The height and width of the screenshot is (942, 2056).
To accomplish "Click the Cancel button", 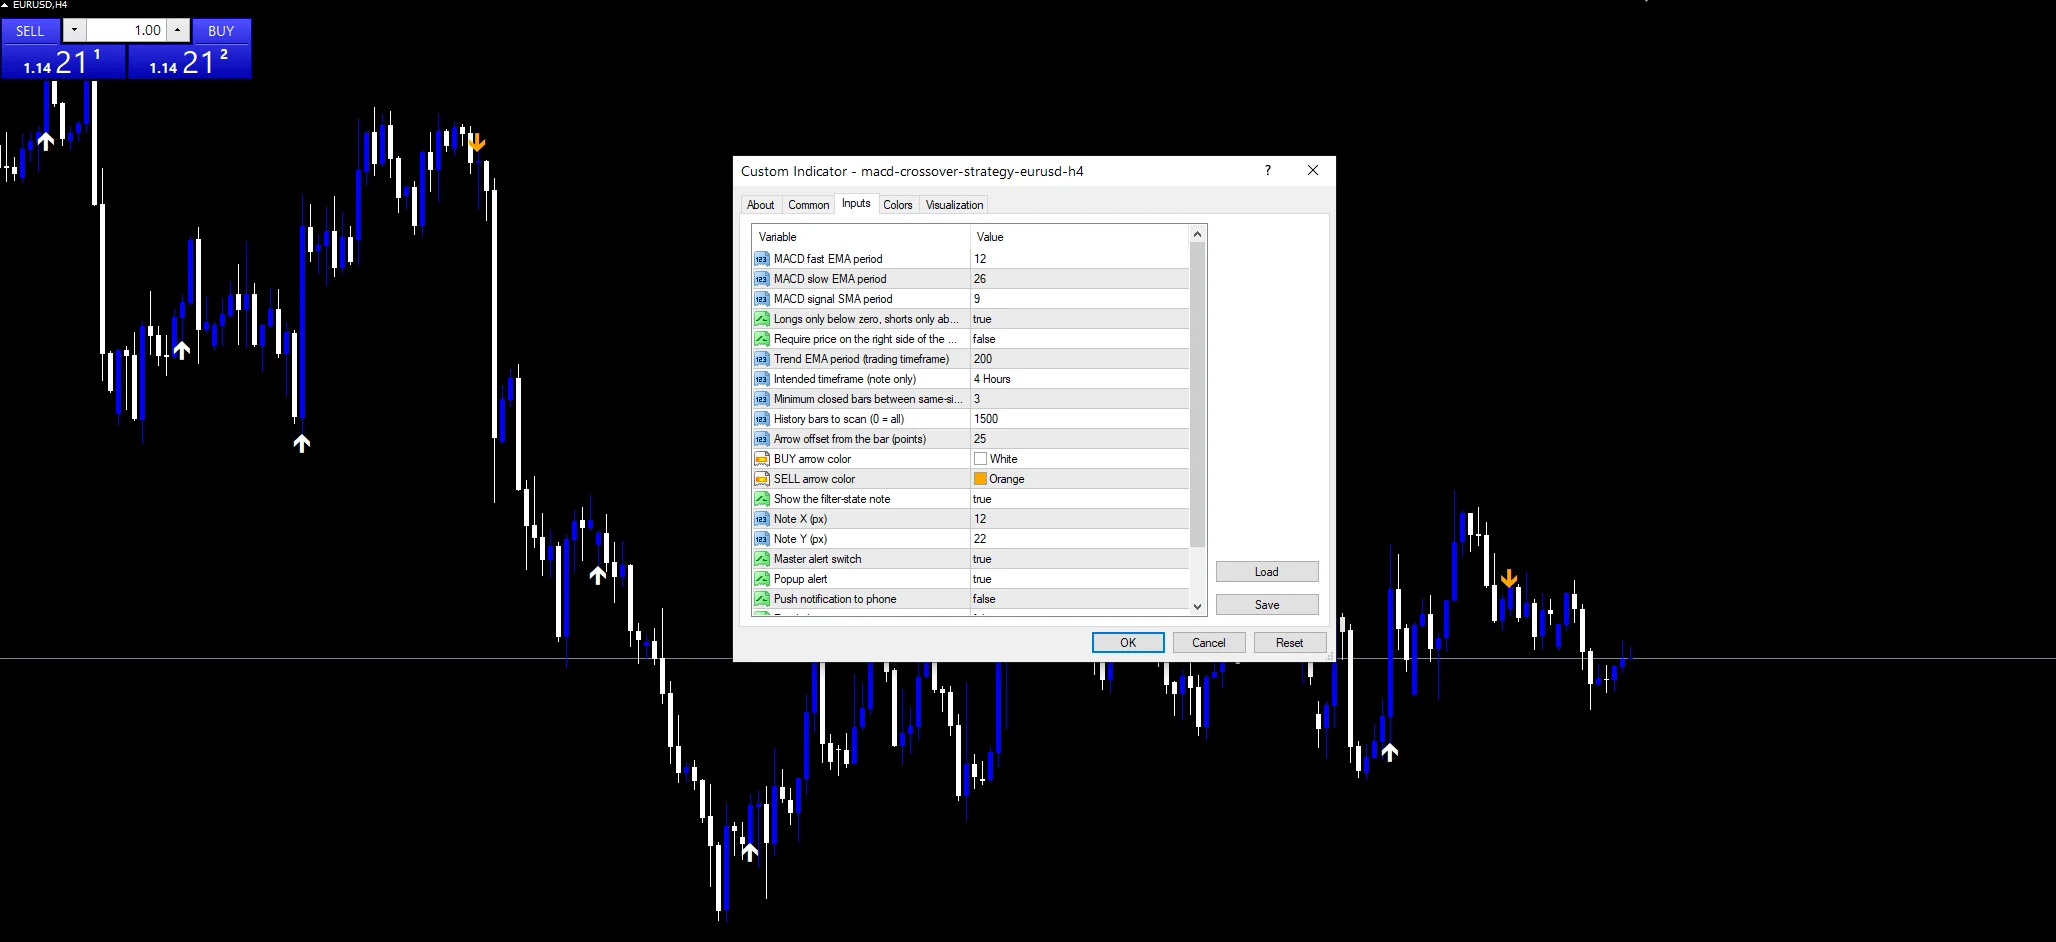I will [1209, 643].
